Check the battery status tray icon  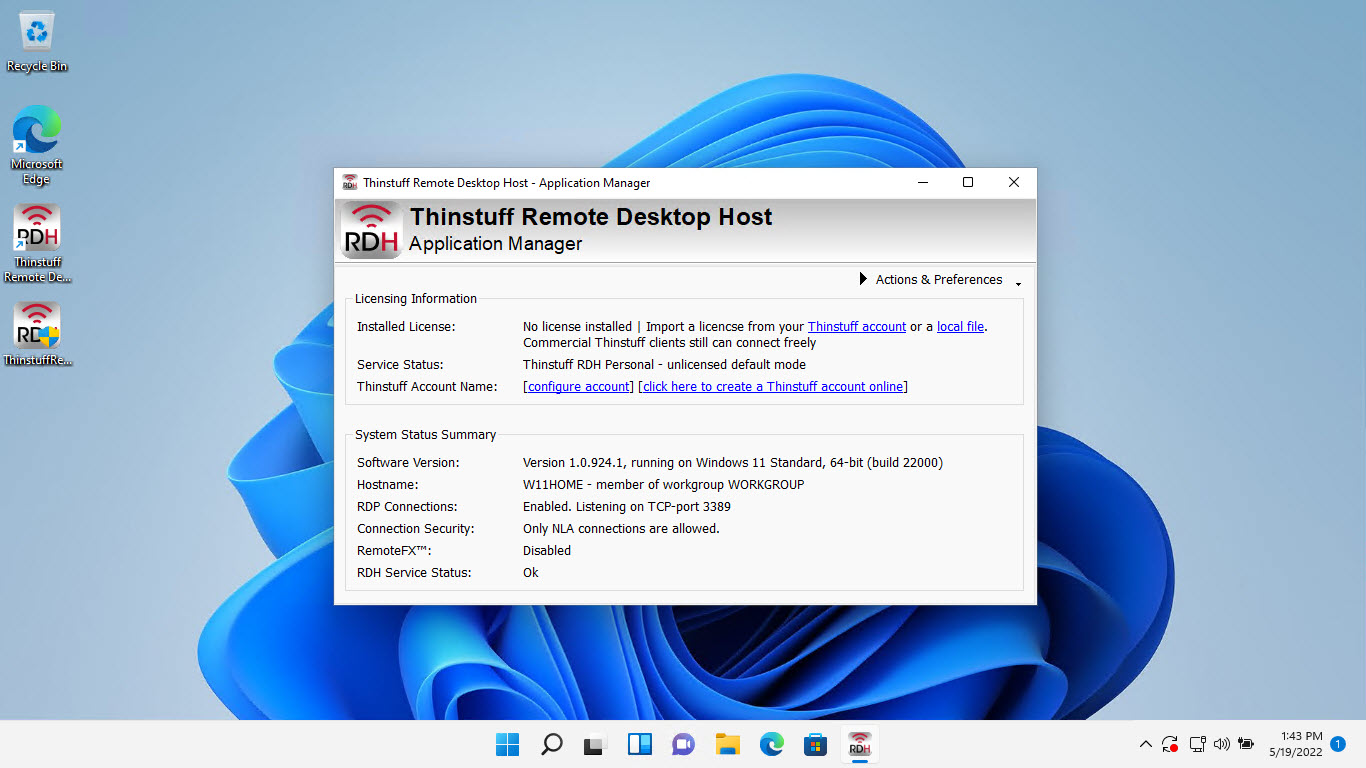tap(1245, 744)
